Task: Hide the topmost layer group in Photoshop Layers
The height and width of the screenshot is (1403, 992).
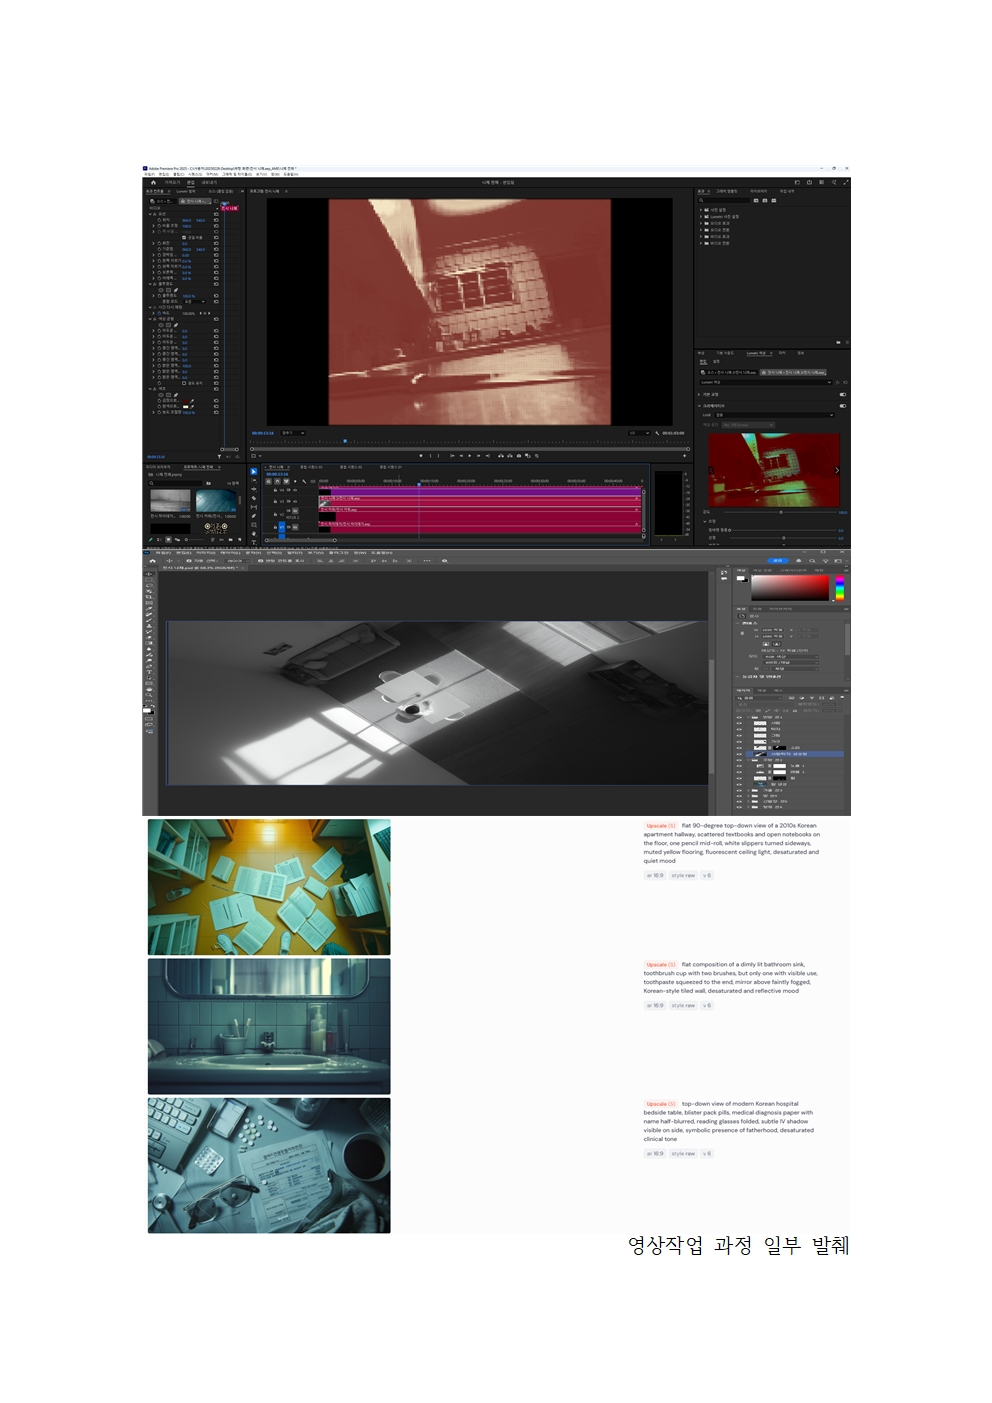Action: [739, 717]
